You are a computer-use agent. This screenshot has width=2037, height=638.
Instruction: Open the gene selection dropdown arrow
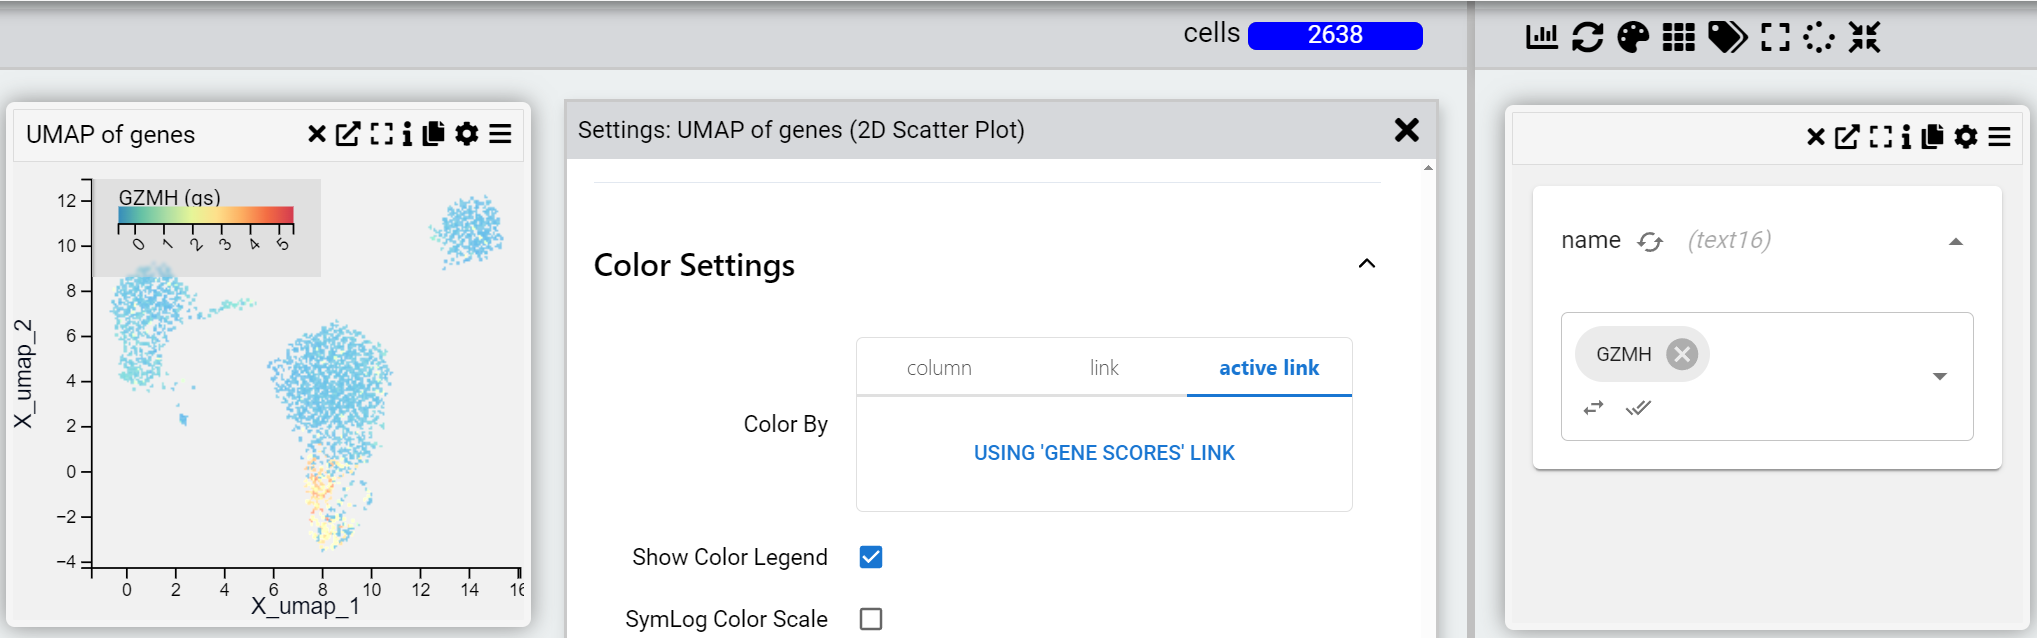tap(1940, 377)
